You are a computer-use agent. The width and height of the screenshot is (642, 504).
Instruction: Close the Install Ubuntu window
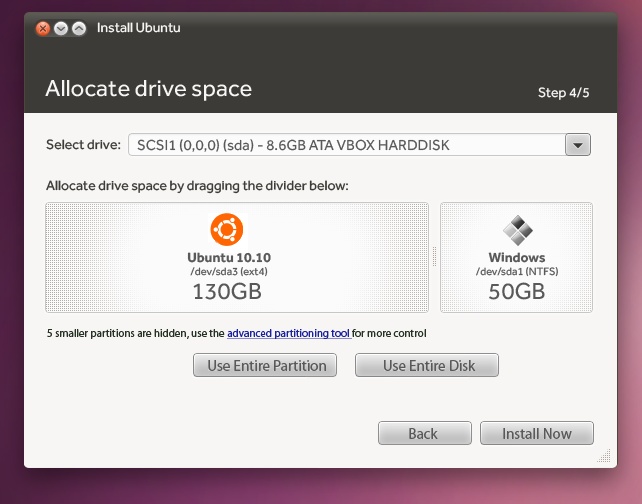(43, 28)
